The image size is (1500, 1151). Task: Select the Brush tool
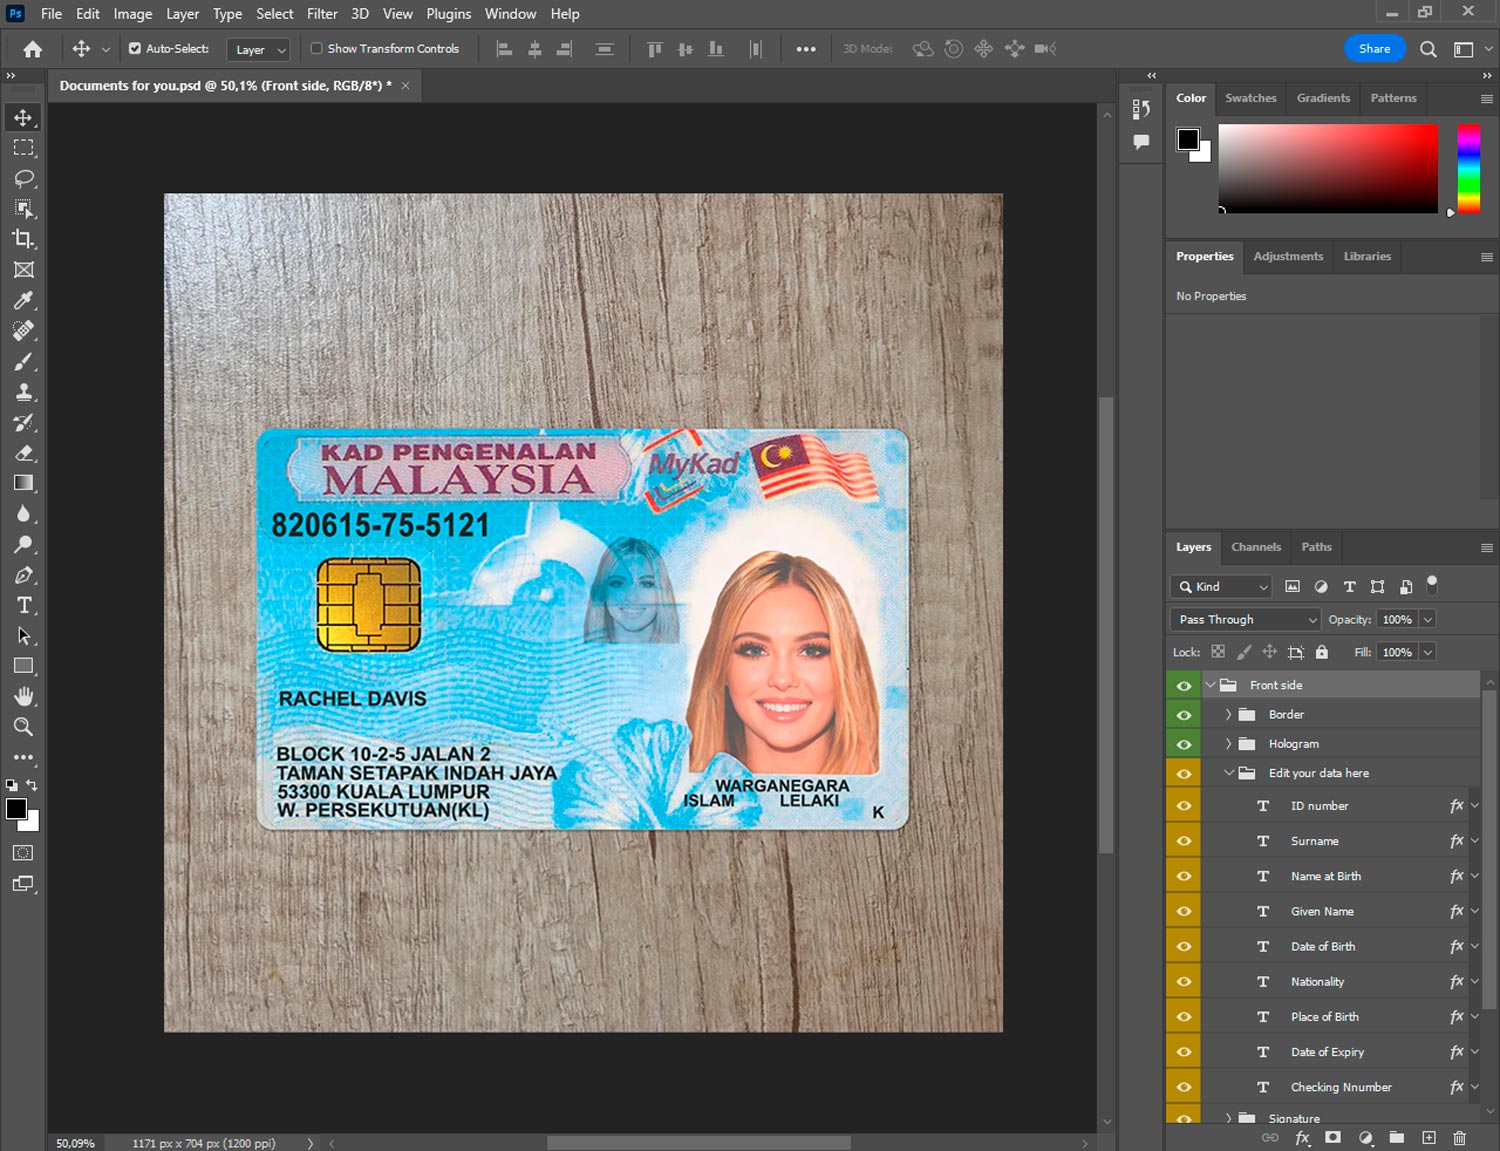(x=24, y=361)
